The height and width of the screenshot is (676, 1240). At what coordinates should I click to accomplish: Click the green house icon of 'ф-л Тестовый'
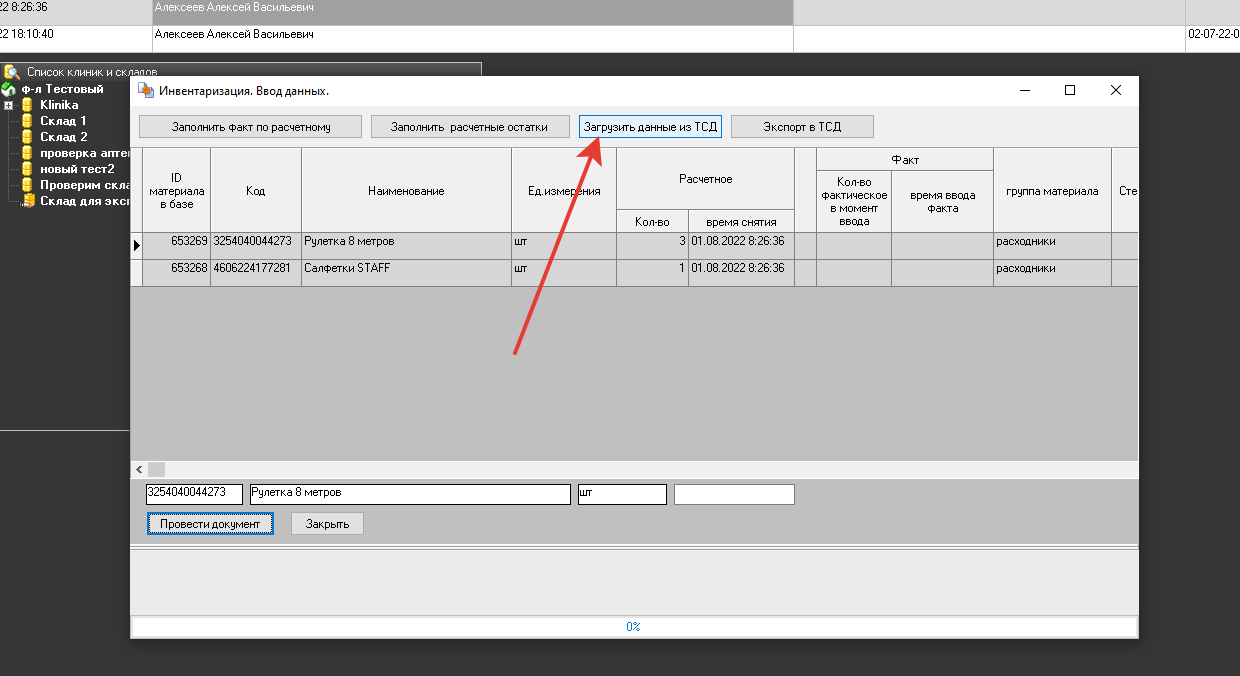(x=8, y=89)
